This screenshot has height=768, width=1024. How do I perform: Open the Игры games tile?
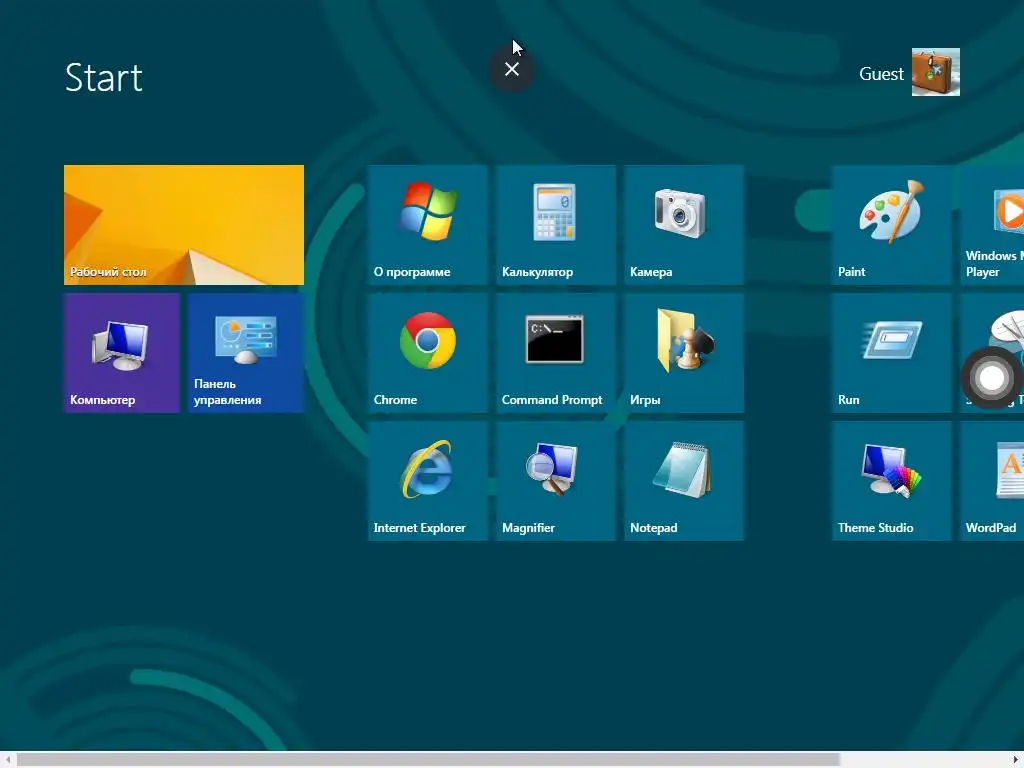tap(684, 353)
